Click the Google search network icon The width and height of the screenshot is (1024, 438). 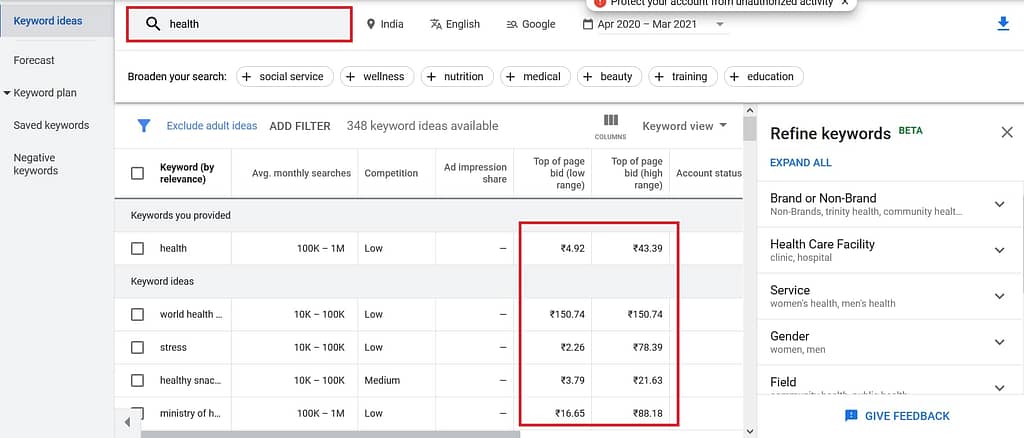pyautogui.click(x=511, y=24)
